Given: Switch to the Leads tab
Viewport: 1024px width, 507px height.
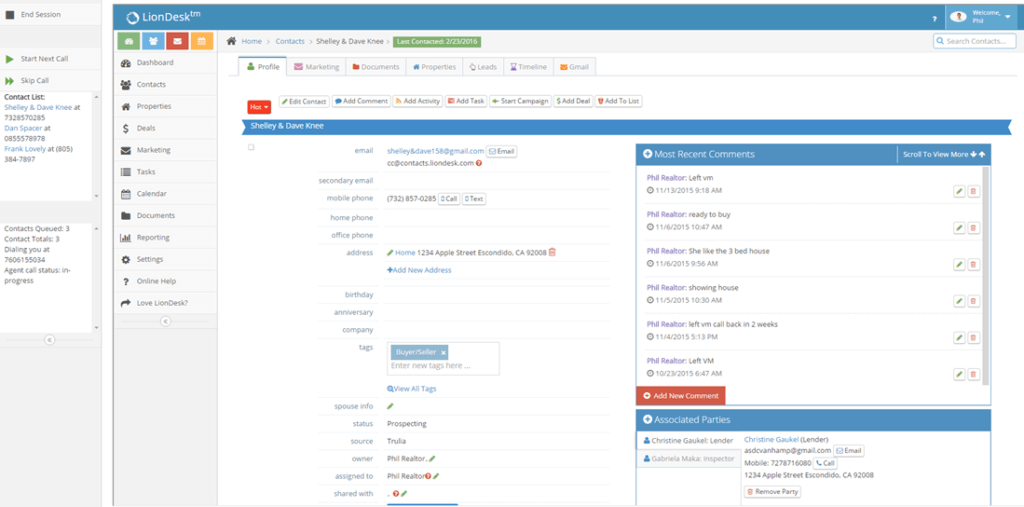Looking at the screenshot, I should click(x=483, y=67).
